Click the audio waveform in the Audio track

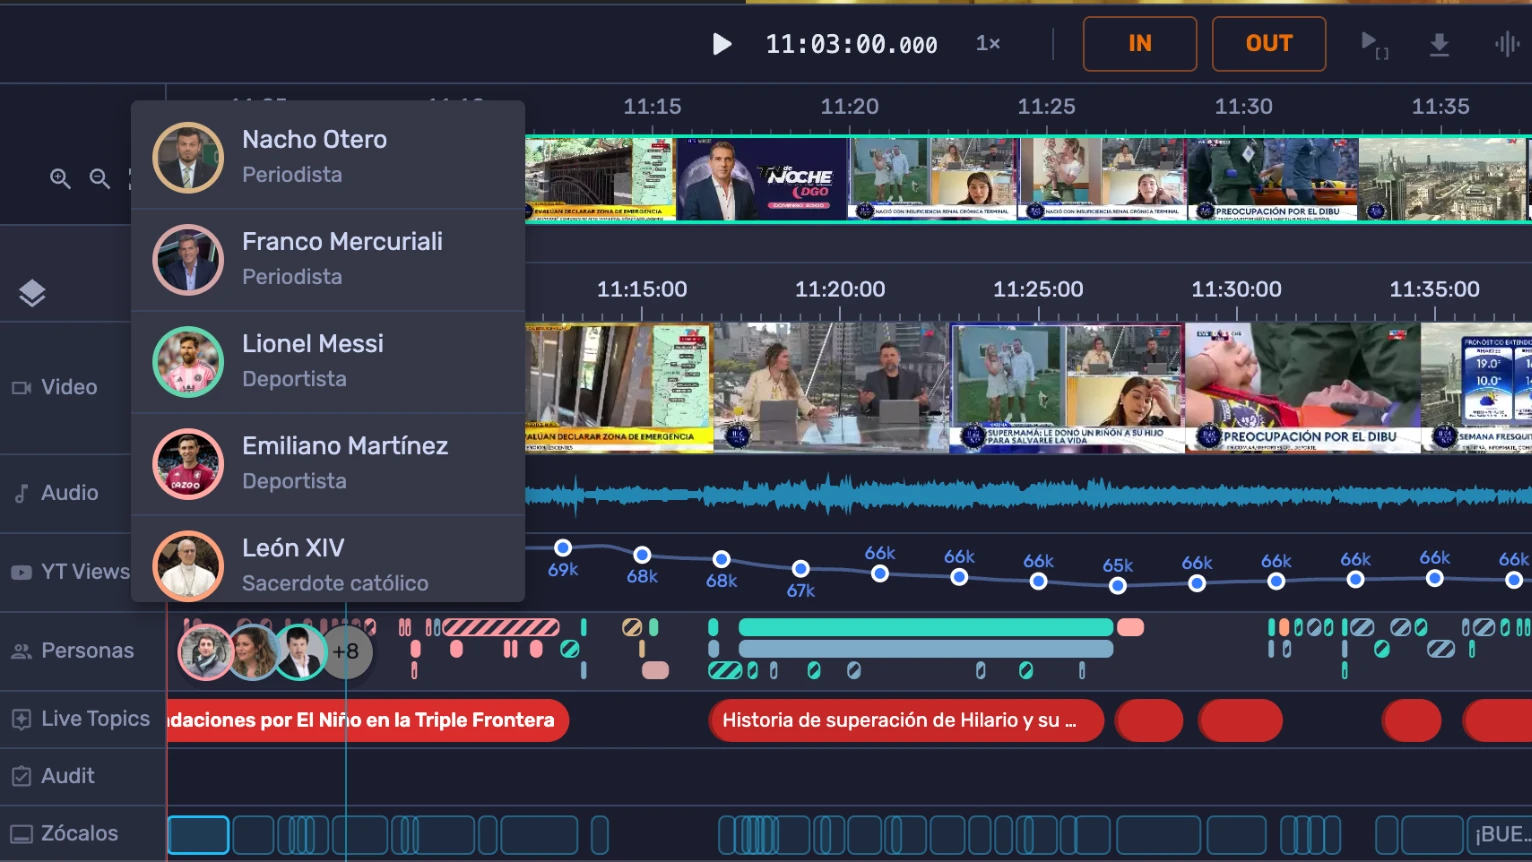coord(1028,494)
